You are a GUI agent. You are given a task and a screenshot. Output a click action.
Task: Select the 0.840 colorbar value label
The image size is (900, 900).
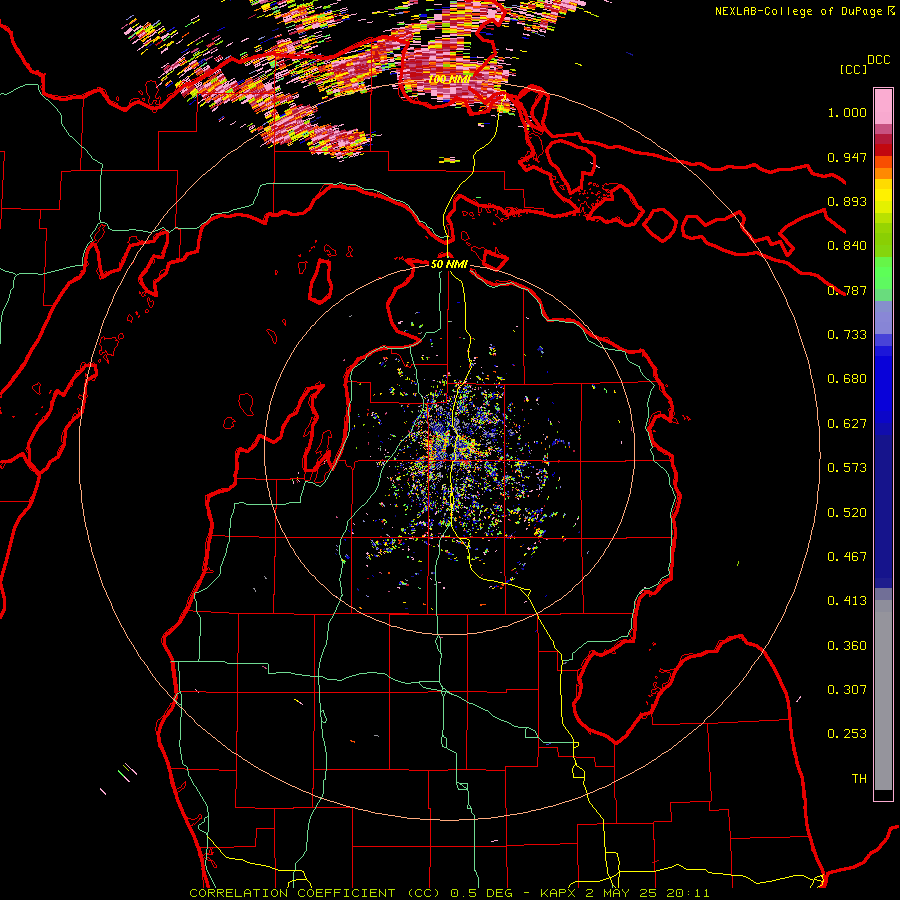[847, 246]
